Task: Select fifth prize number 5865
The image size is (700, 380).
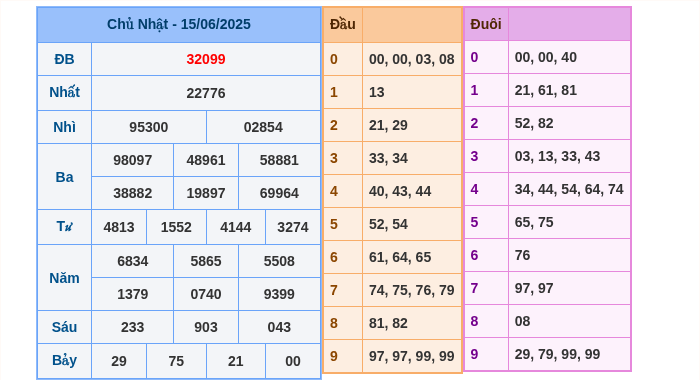Action: point(206,261)
